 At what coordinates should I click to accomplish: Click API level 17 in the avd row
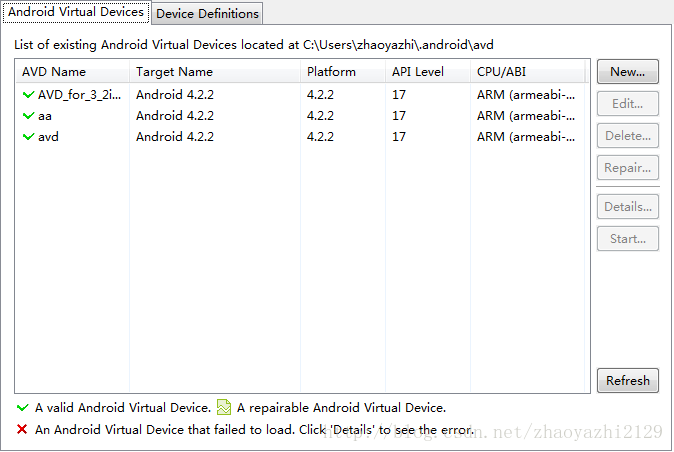399,137
